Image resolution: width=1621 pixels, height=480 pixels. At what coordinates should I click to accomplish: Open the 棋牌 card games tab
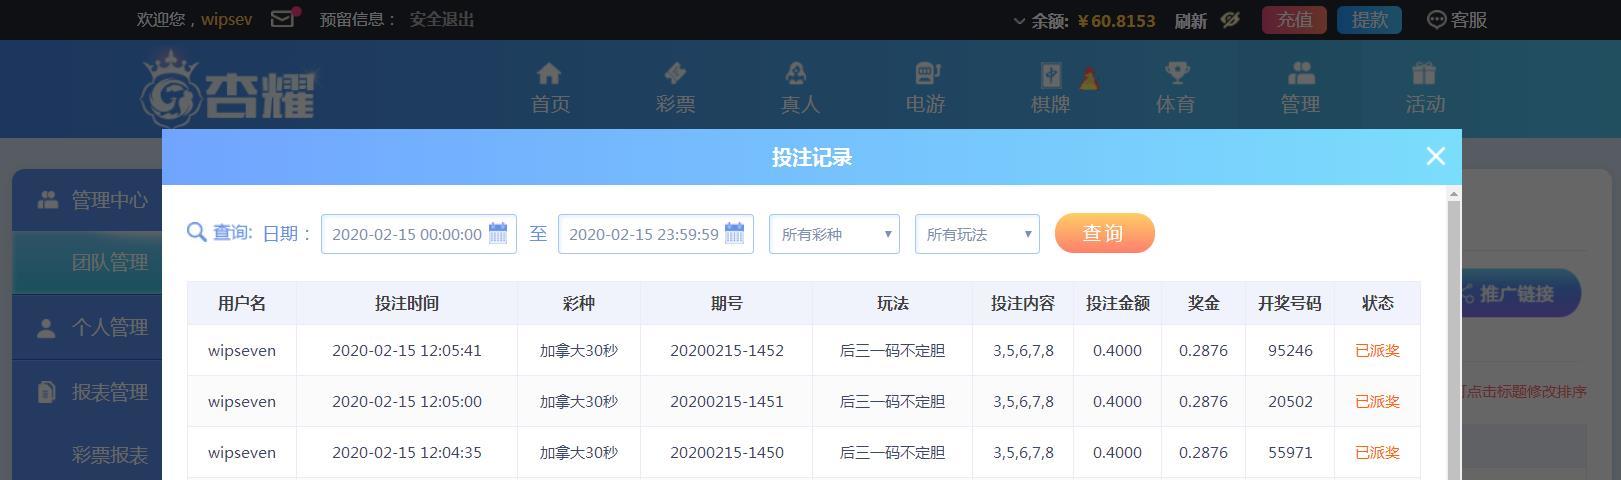point(1050,88)
